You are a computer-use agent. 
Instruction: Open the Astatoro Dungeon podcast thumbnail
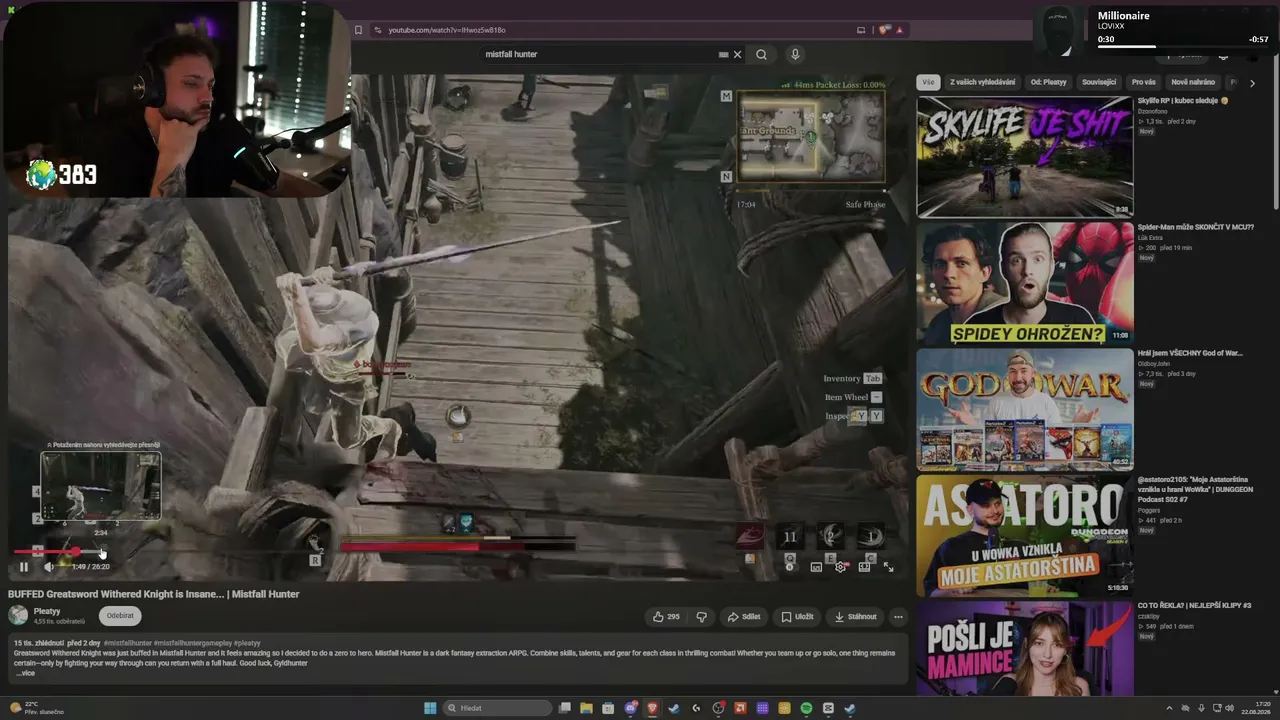click(x=1025, y=535)
